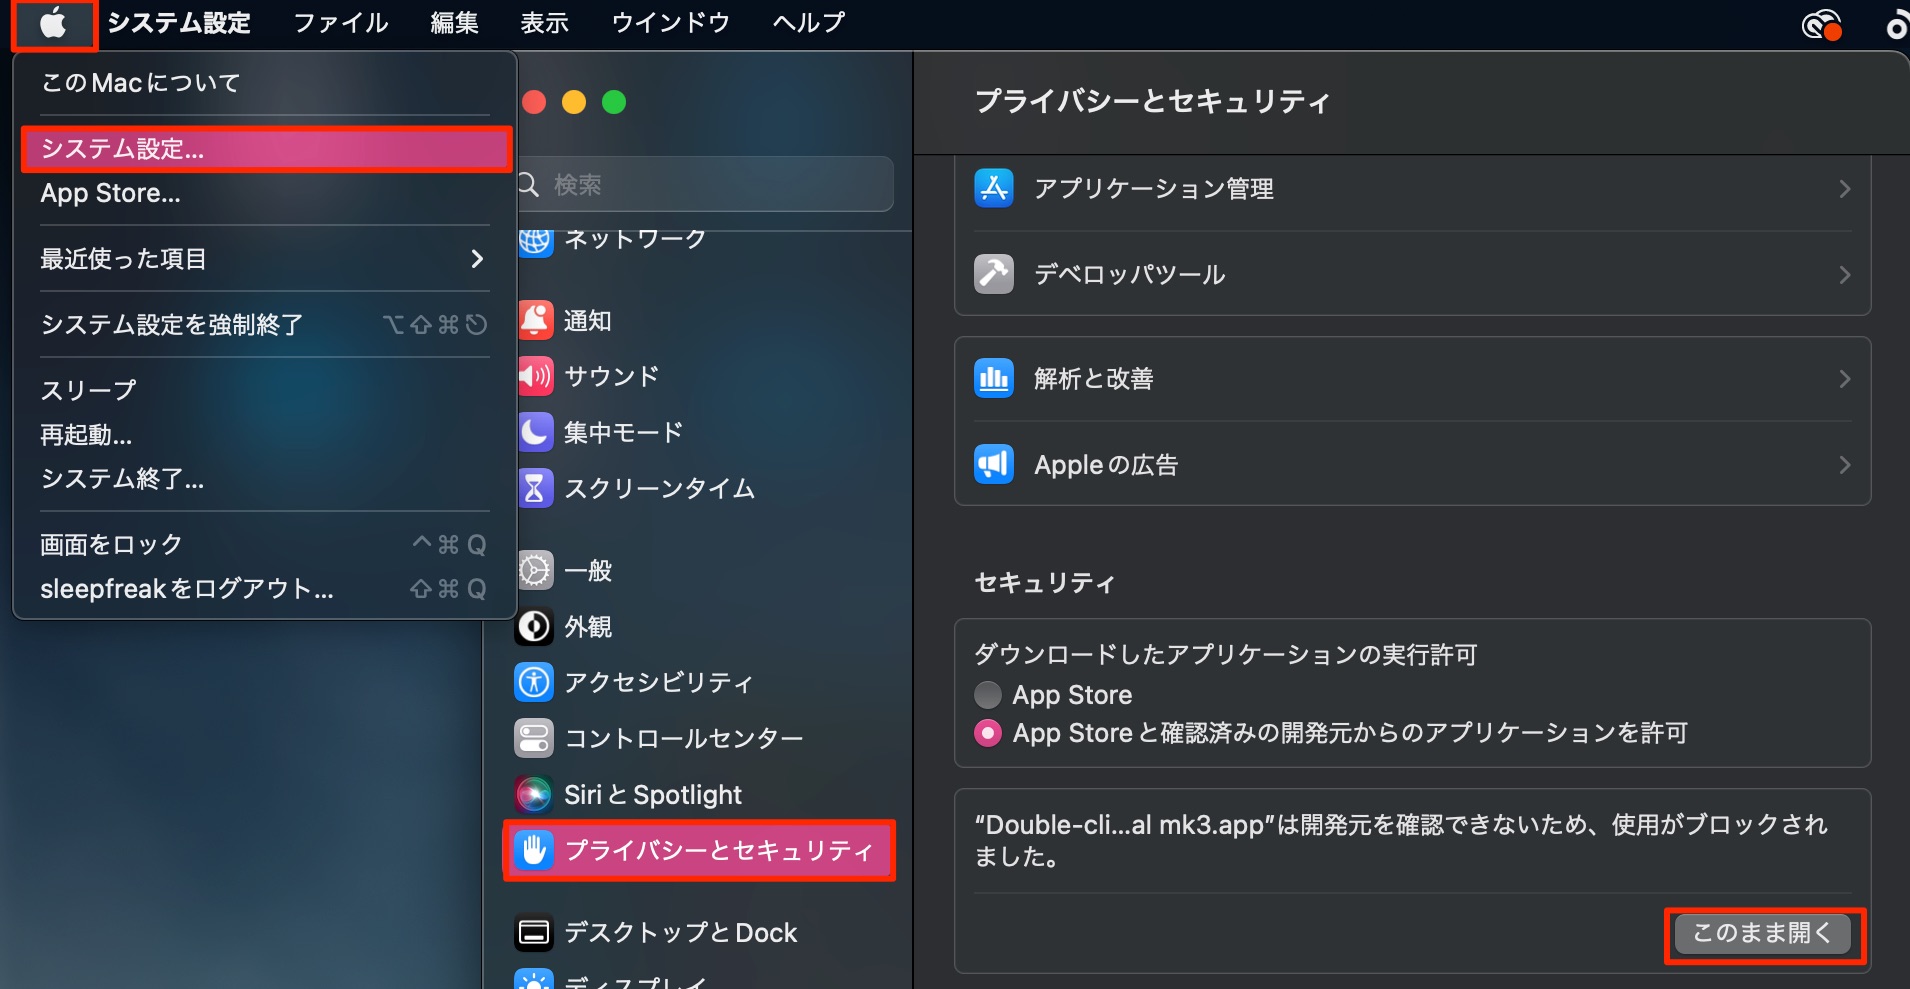The width and height of the screenshot is (1910, 989).
Task: Click the App Management (アプリケーション管理) icon
Action: coord(994,188)
